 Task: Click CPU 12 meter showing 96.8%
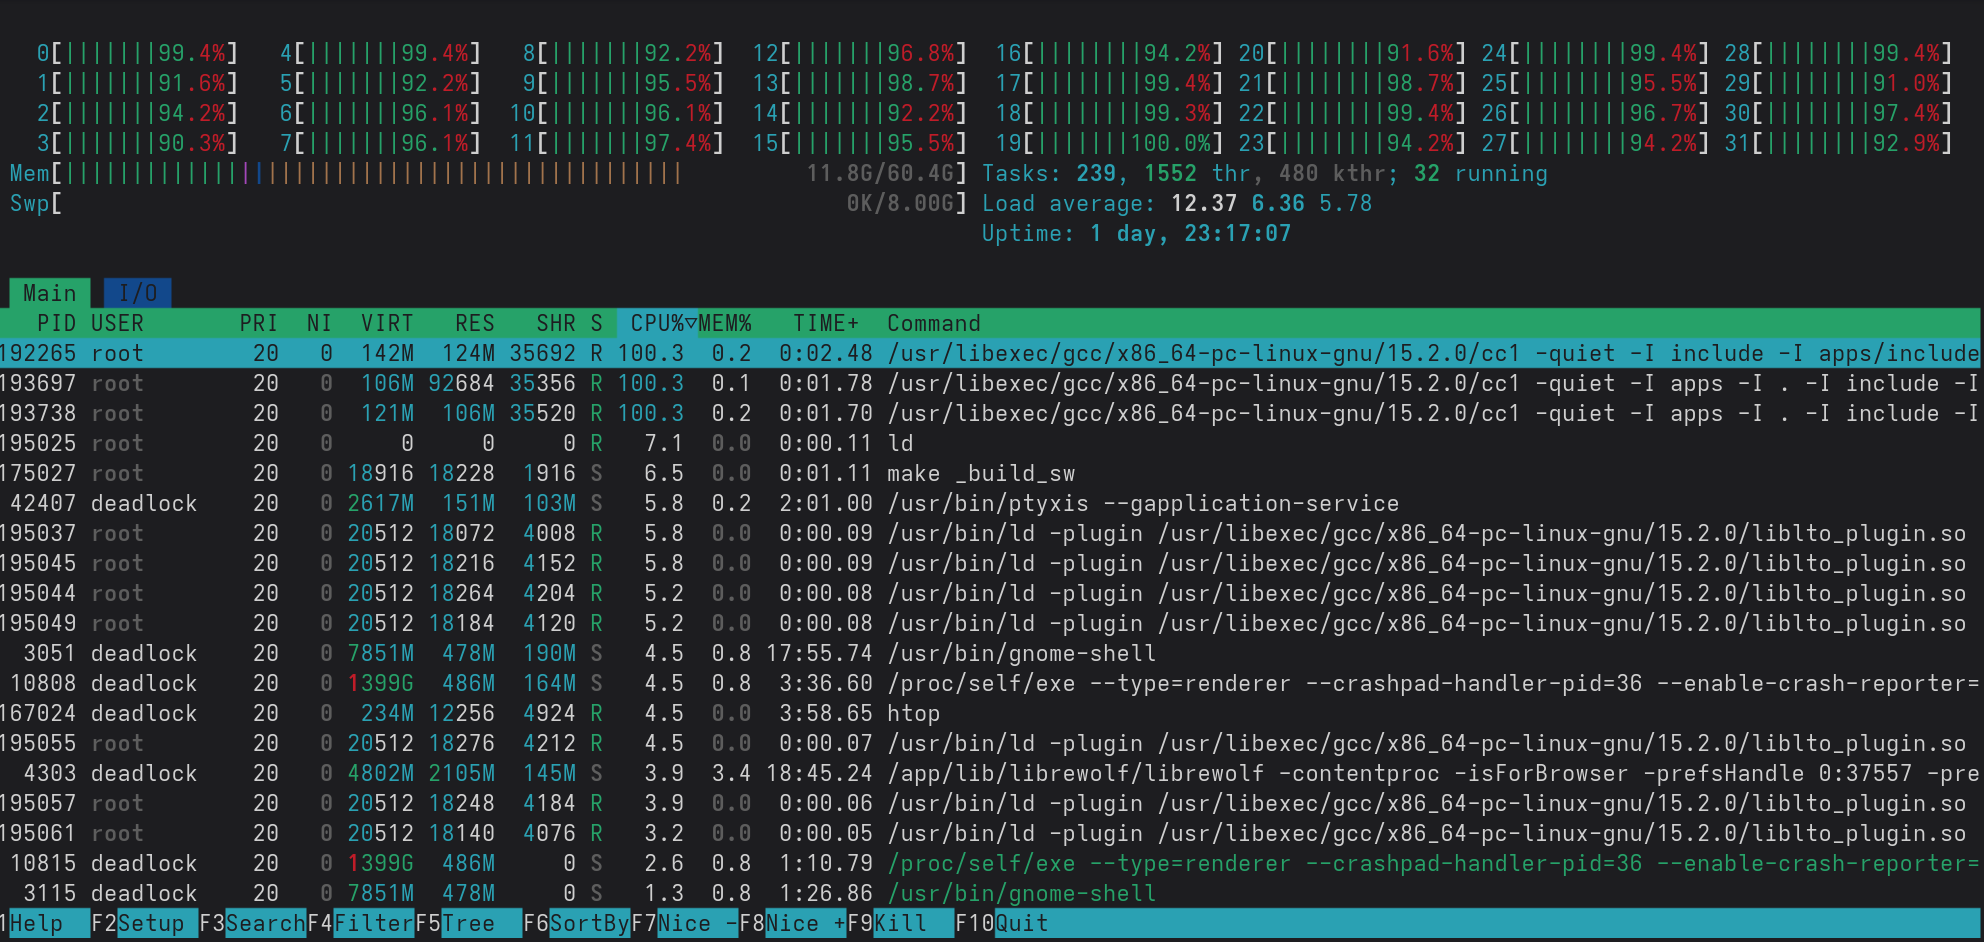[860, 53]
